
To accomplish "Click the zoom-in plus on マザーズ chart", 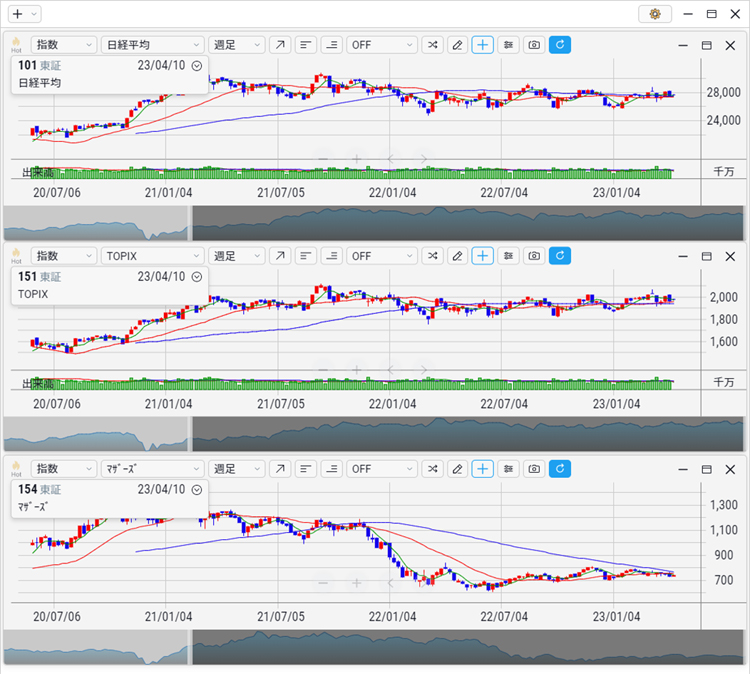I will click(356, 582).
